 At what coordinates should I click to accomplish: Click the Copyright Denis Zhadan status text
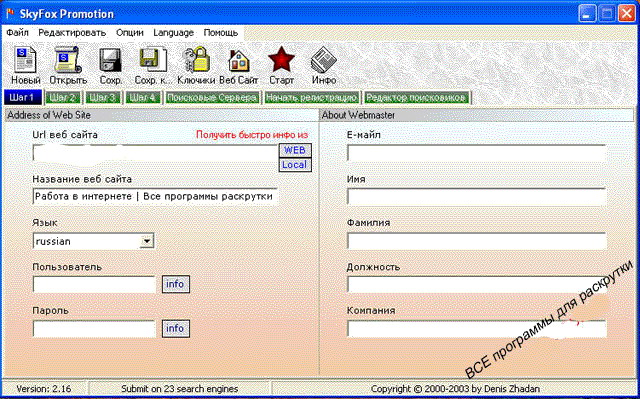click(455, 389)
